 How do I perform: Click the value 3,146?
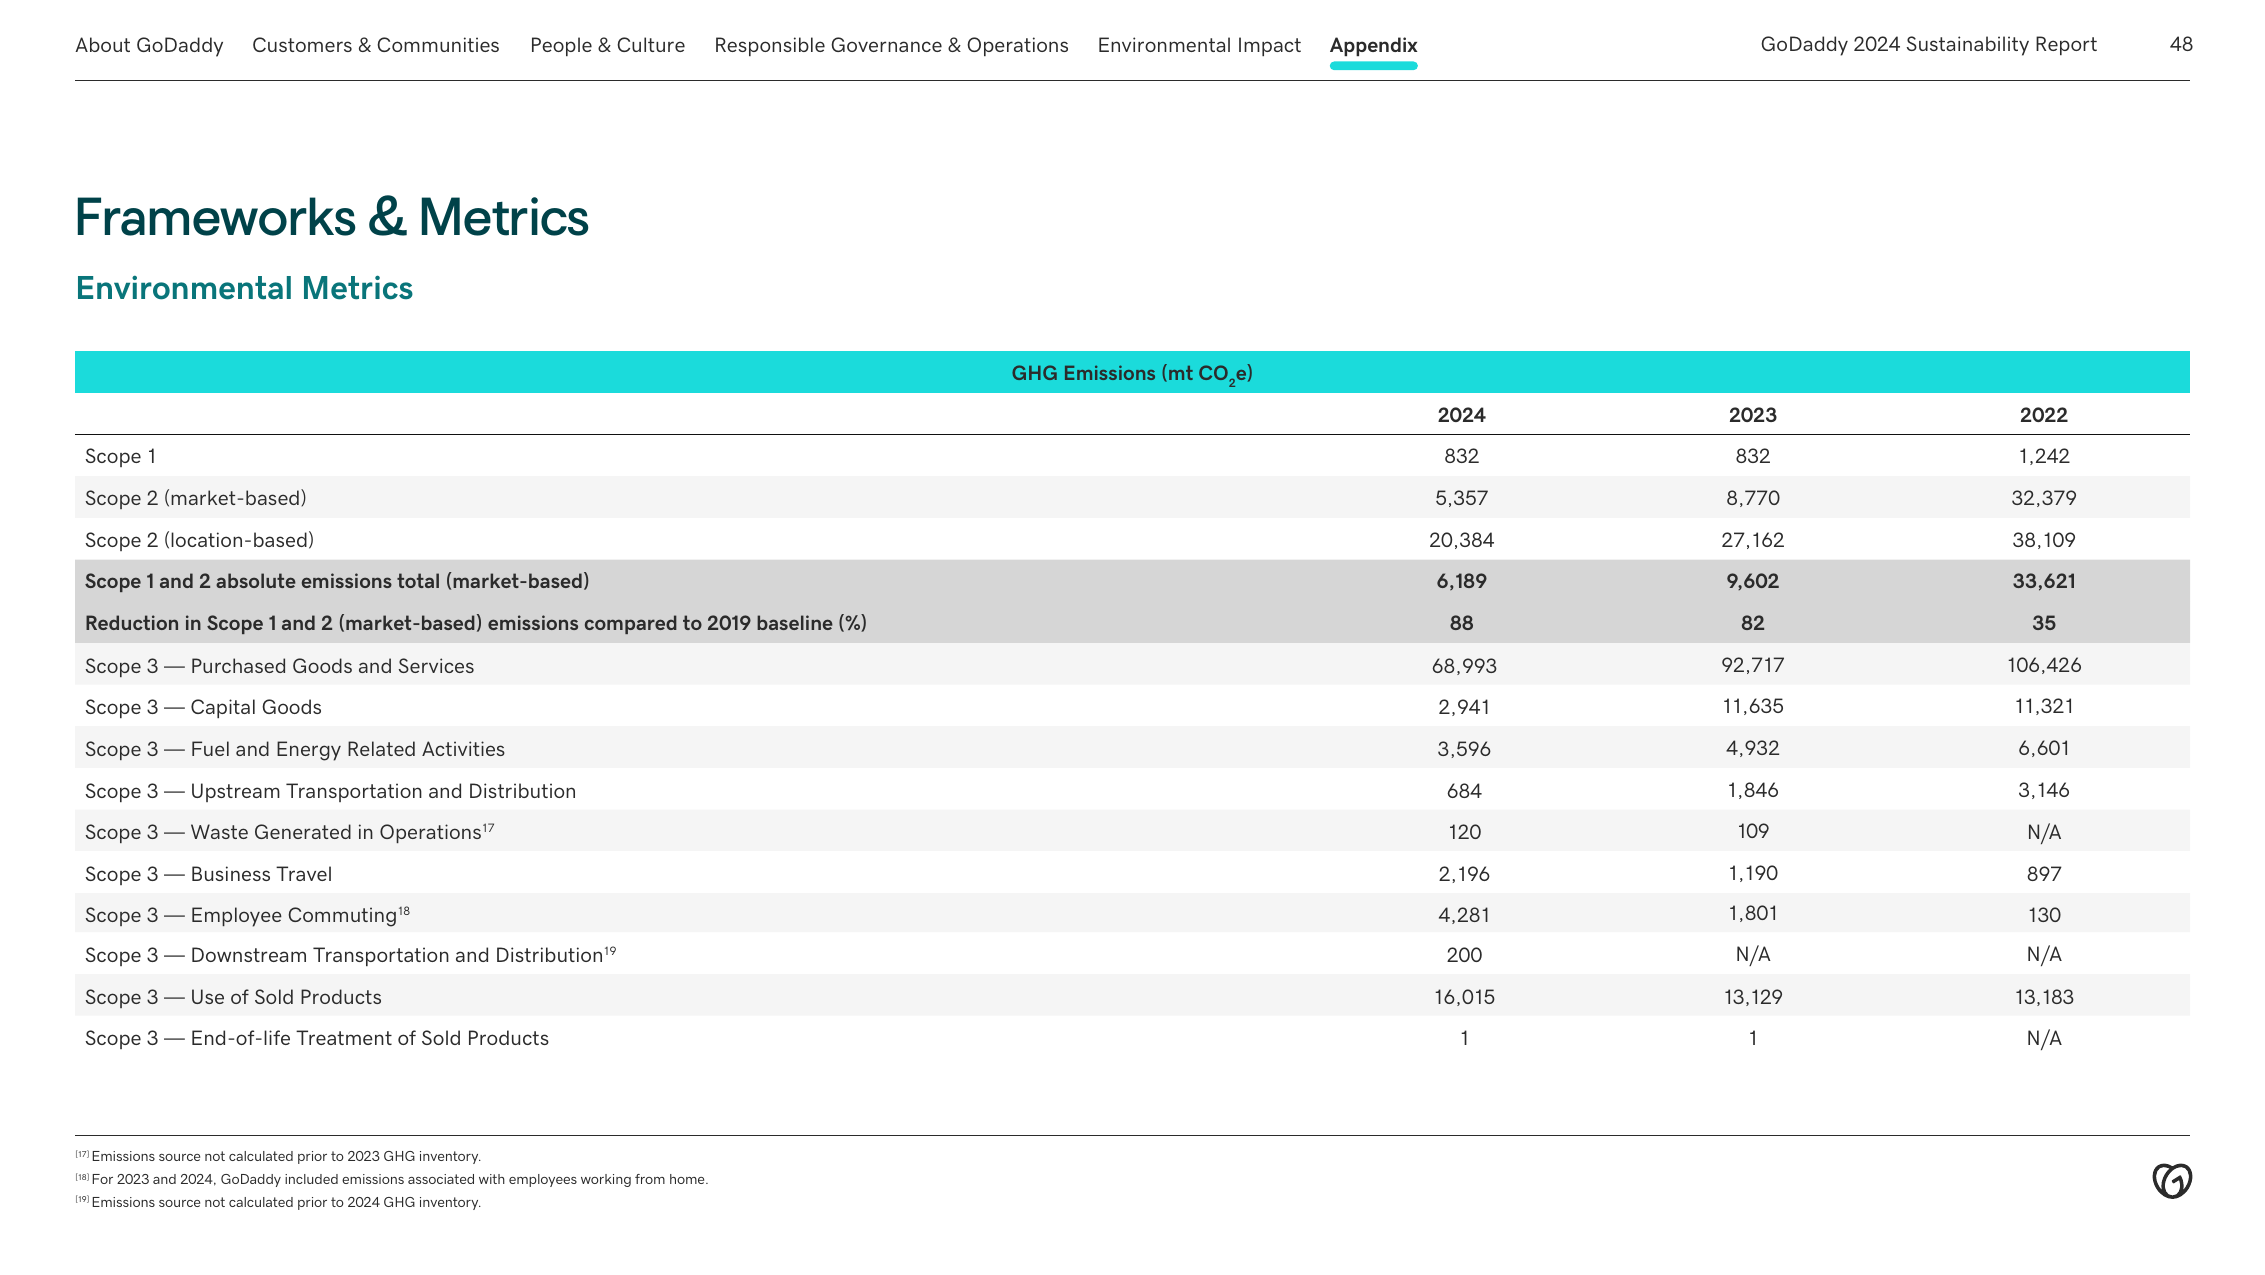coord(2043,790)
